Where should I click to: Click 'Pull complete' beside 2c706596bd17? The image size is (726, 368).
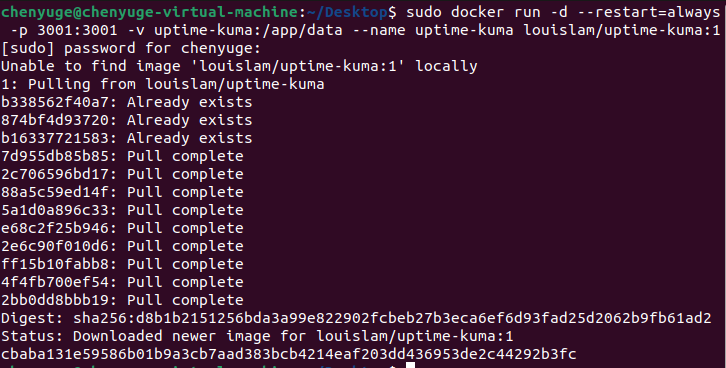point(185,175)
